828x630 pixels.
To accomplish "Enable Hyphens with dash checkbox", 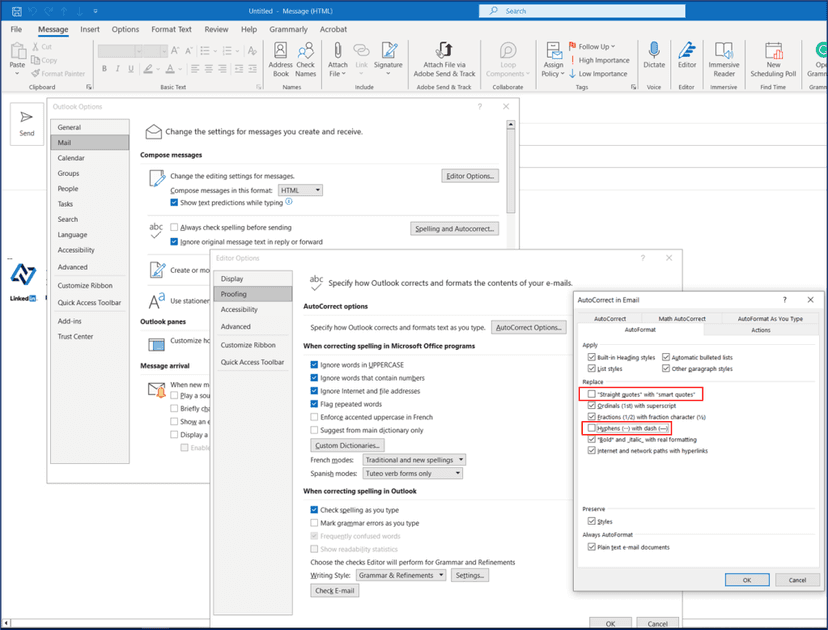I will [x=592, y=428].
